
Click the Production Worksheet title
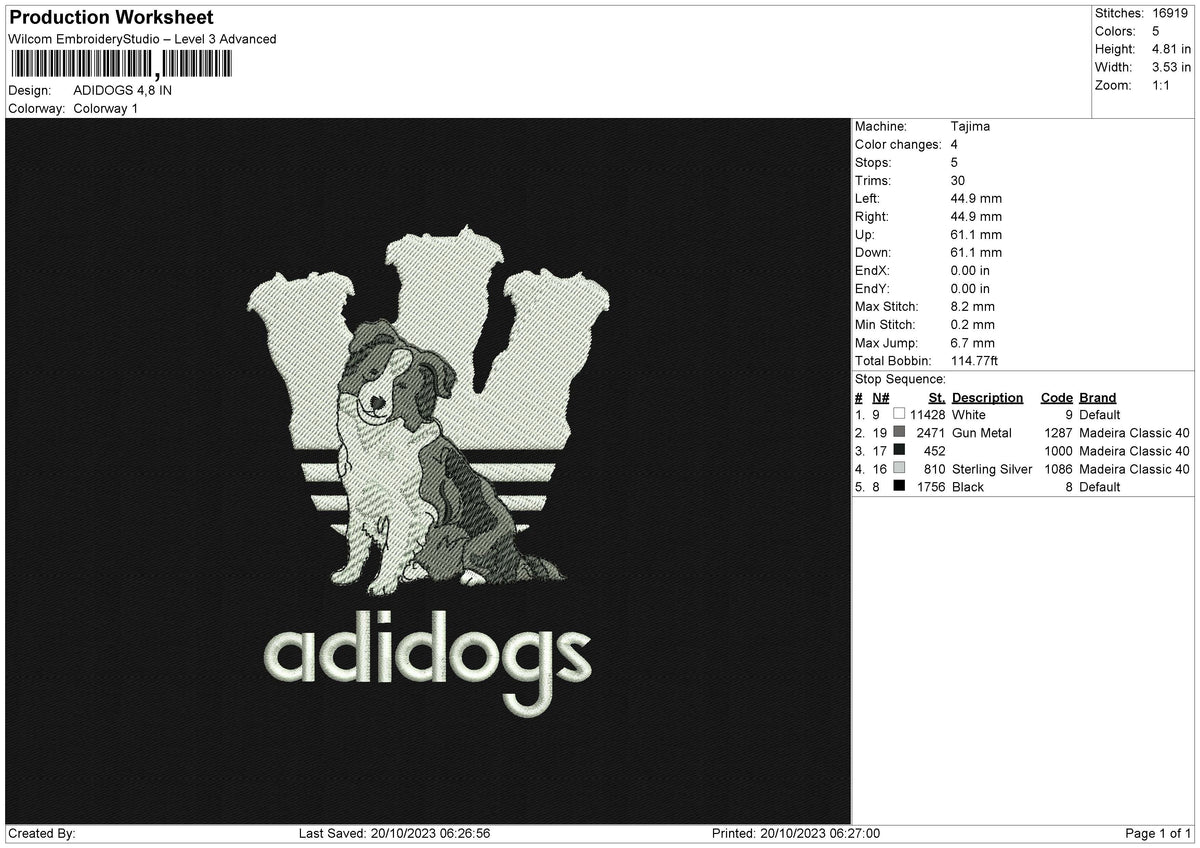110,17
